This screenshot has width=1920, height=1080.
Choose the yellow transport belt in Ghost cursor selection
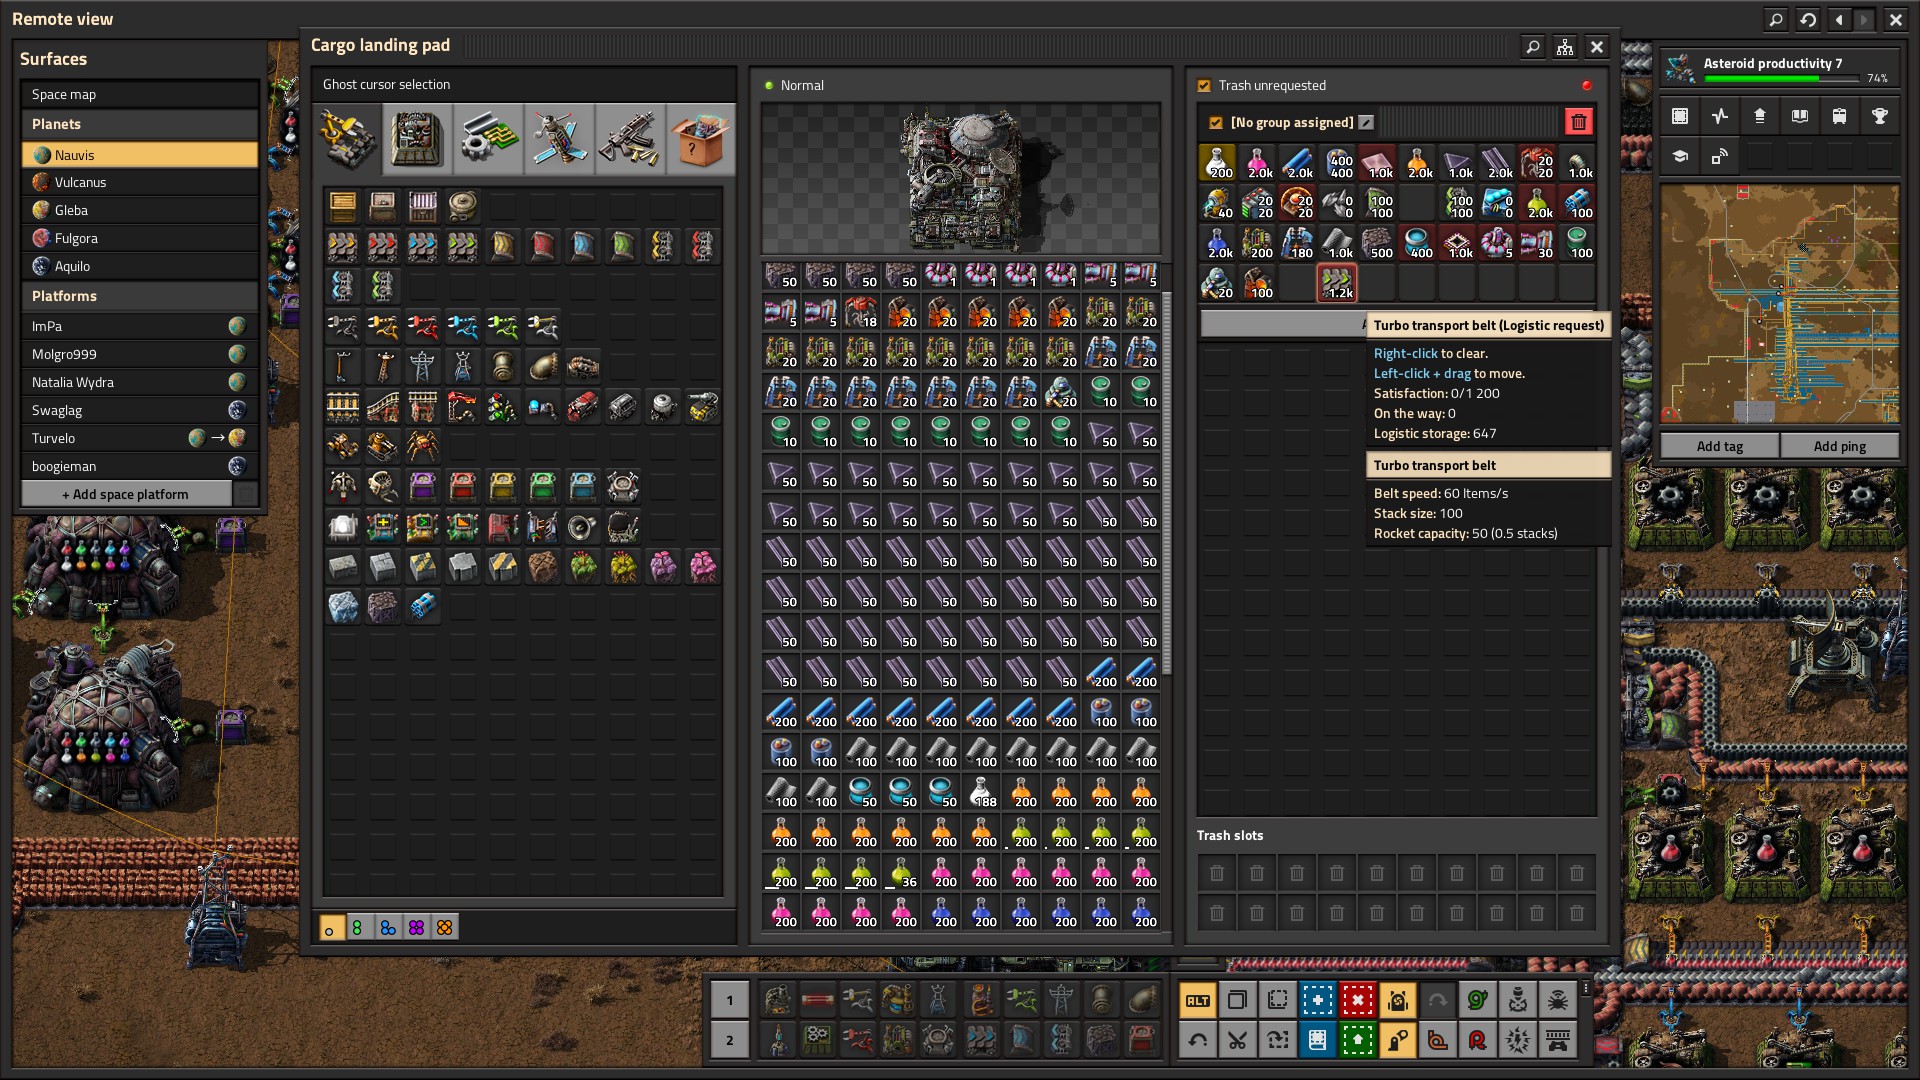[x=343, y=246]
